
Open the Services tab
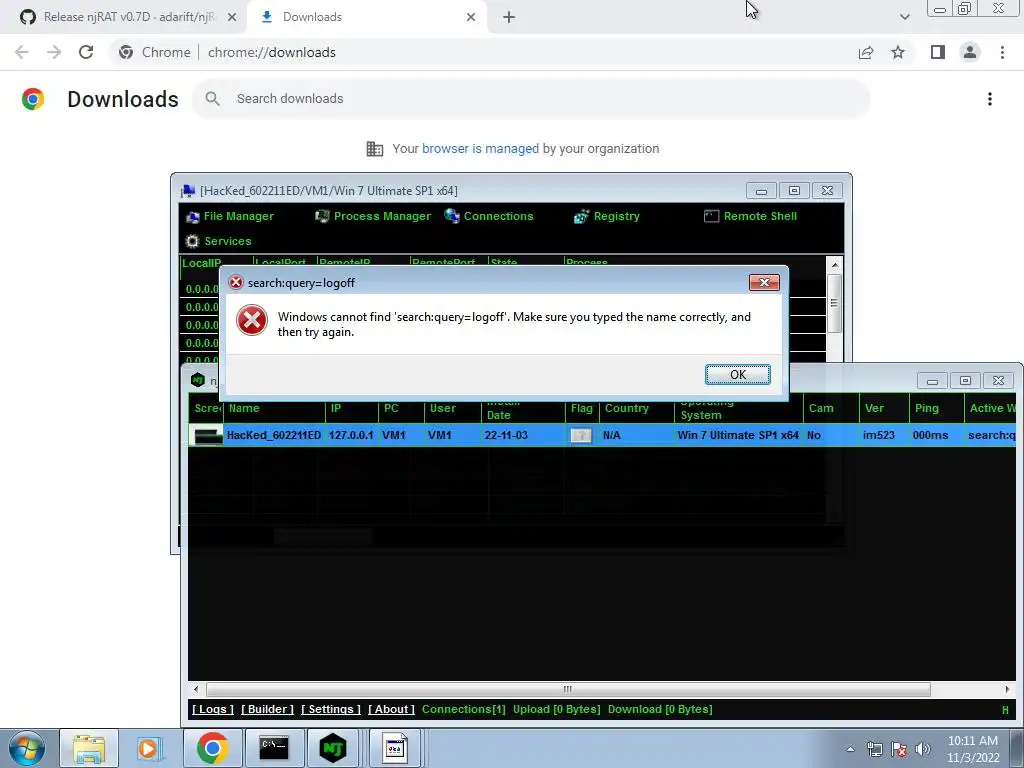click(218, 241)
